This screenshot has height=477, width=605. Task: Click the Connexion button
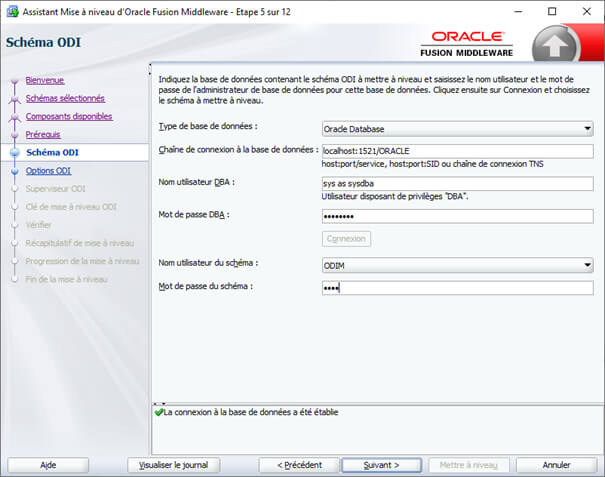point(346,239)
